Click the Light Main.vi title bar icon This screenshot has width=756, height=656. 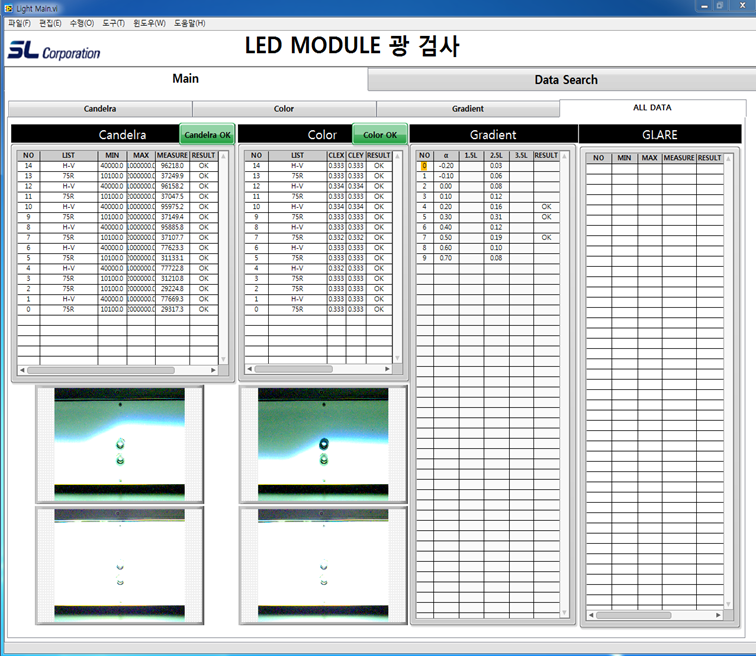(9, 7)
